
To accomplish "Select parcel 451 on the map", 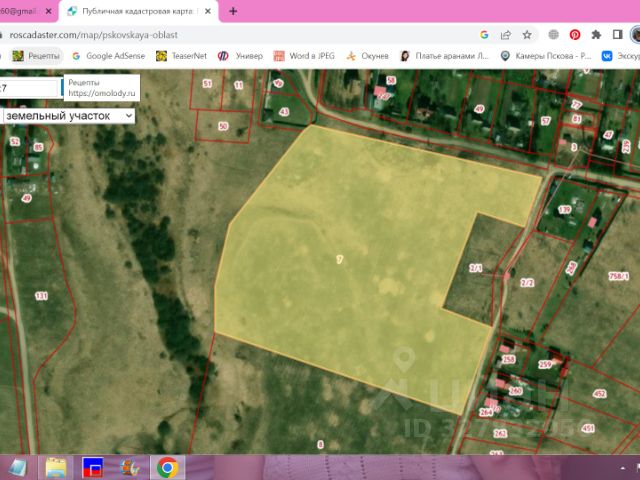I will (588, 428).
